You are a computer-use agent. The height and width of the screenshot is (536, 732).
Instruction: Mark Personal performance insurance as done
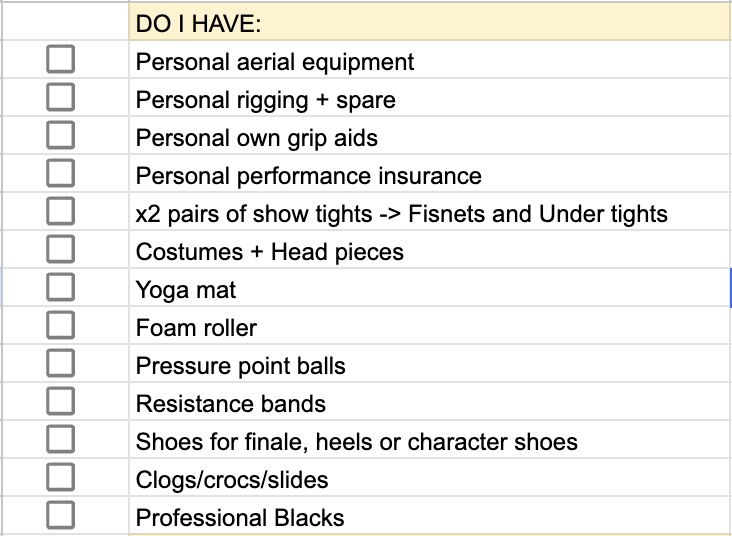(61, 173)
